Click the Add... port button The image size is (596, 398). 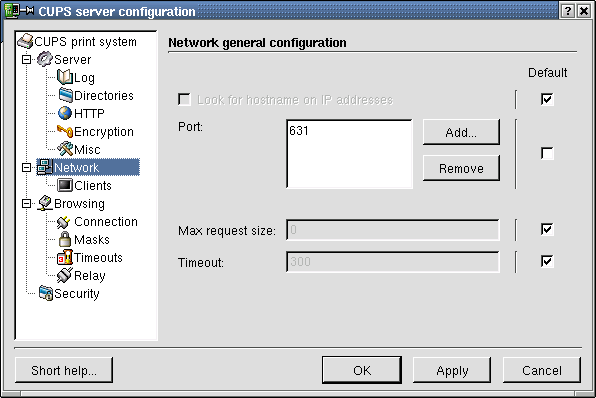point(461,132)
